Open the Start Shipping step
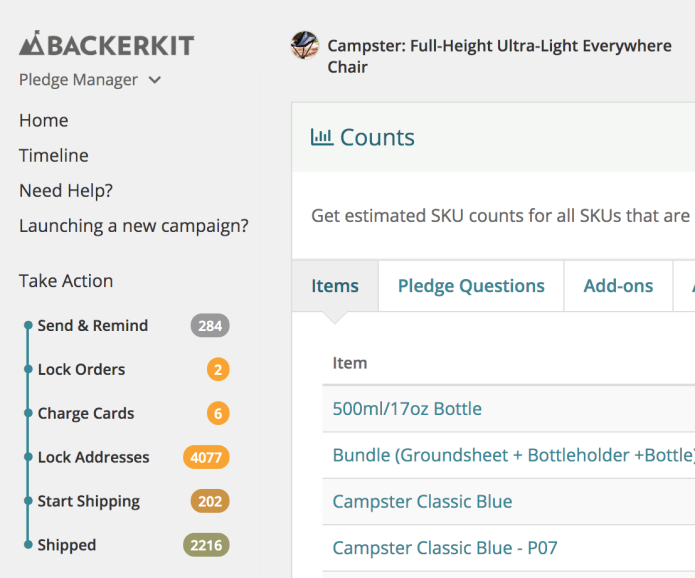The width and height of the screenshot is (695, 578). (89, 501)
